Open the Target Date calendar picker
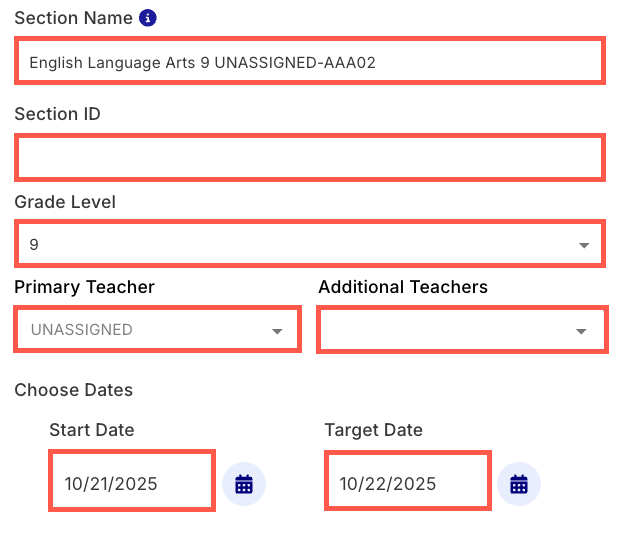The image size is (633, 550). pos(518,484)
